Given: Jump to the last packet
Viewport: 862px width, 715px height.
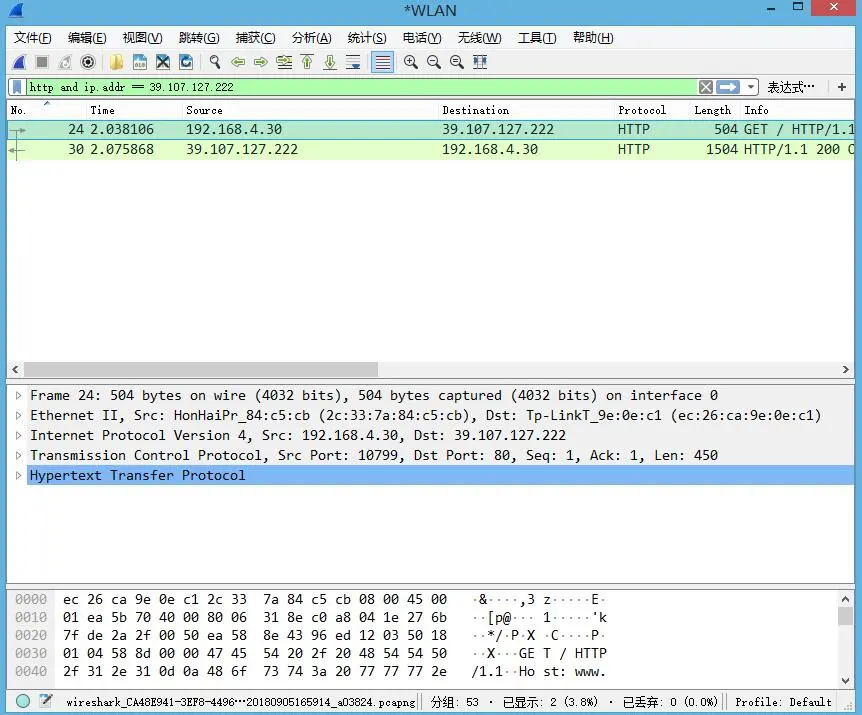Looking at the screenshot, I should click(330, 62).
